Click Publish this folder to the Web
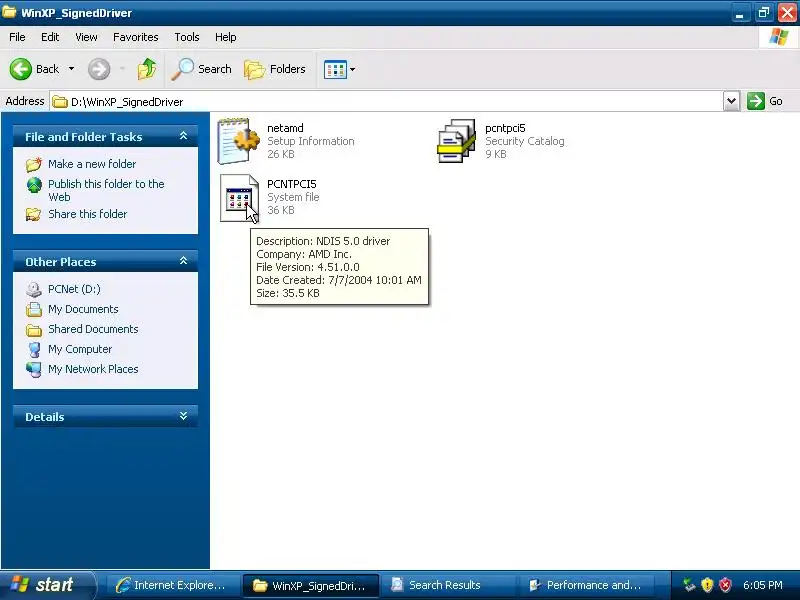The image size is (800, 600). (x=106, y=190)
